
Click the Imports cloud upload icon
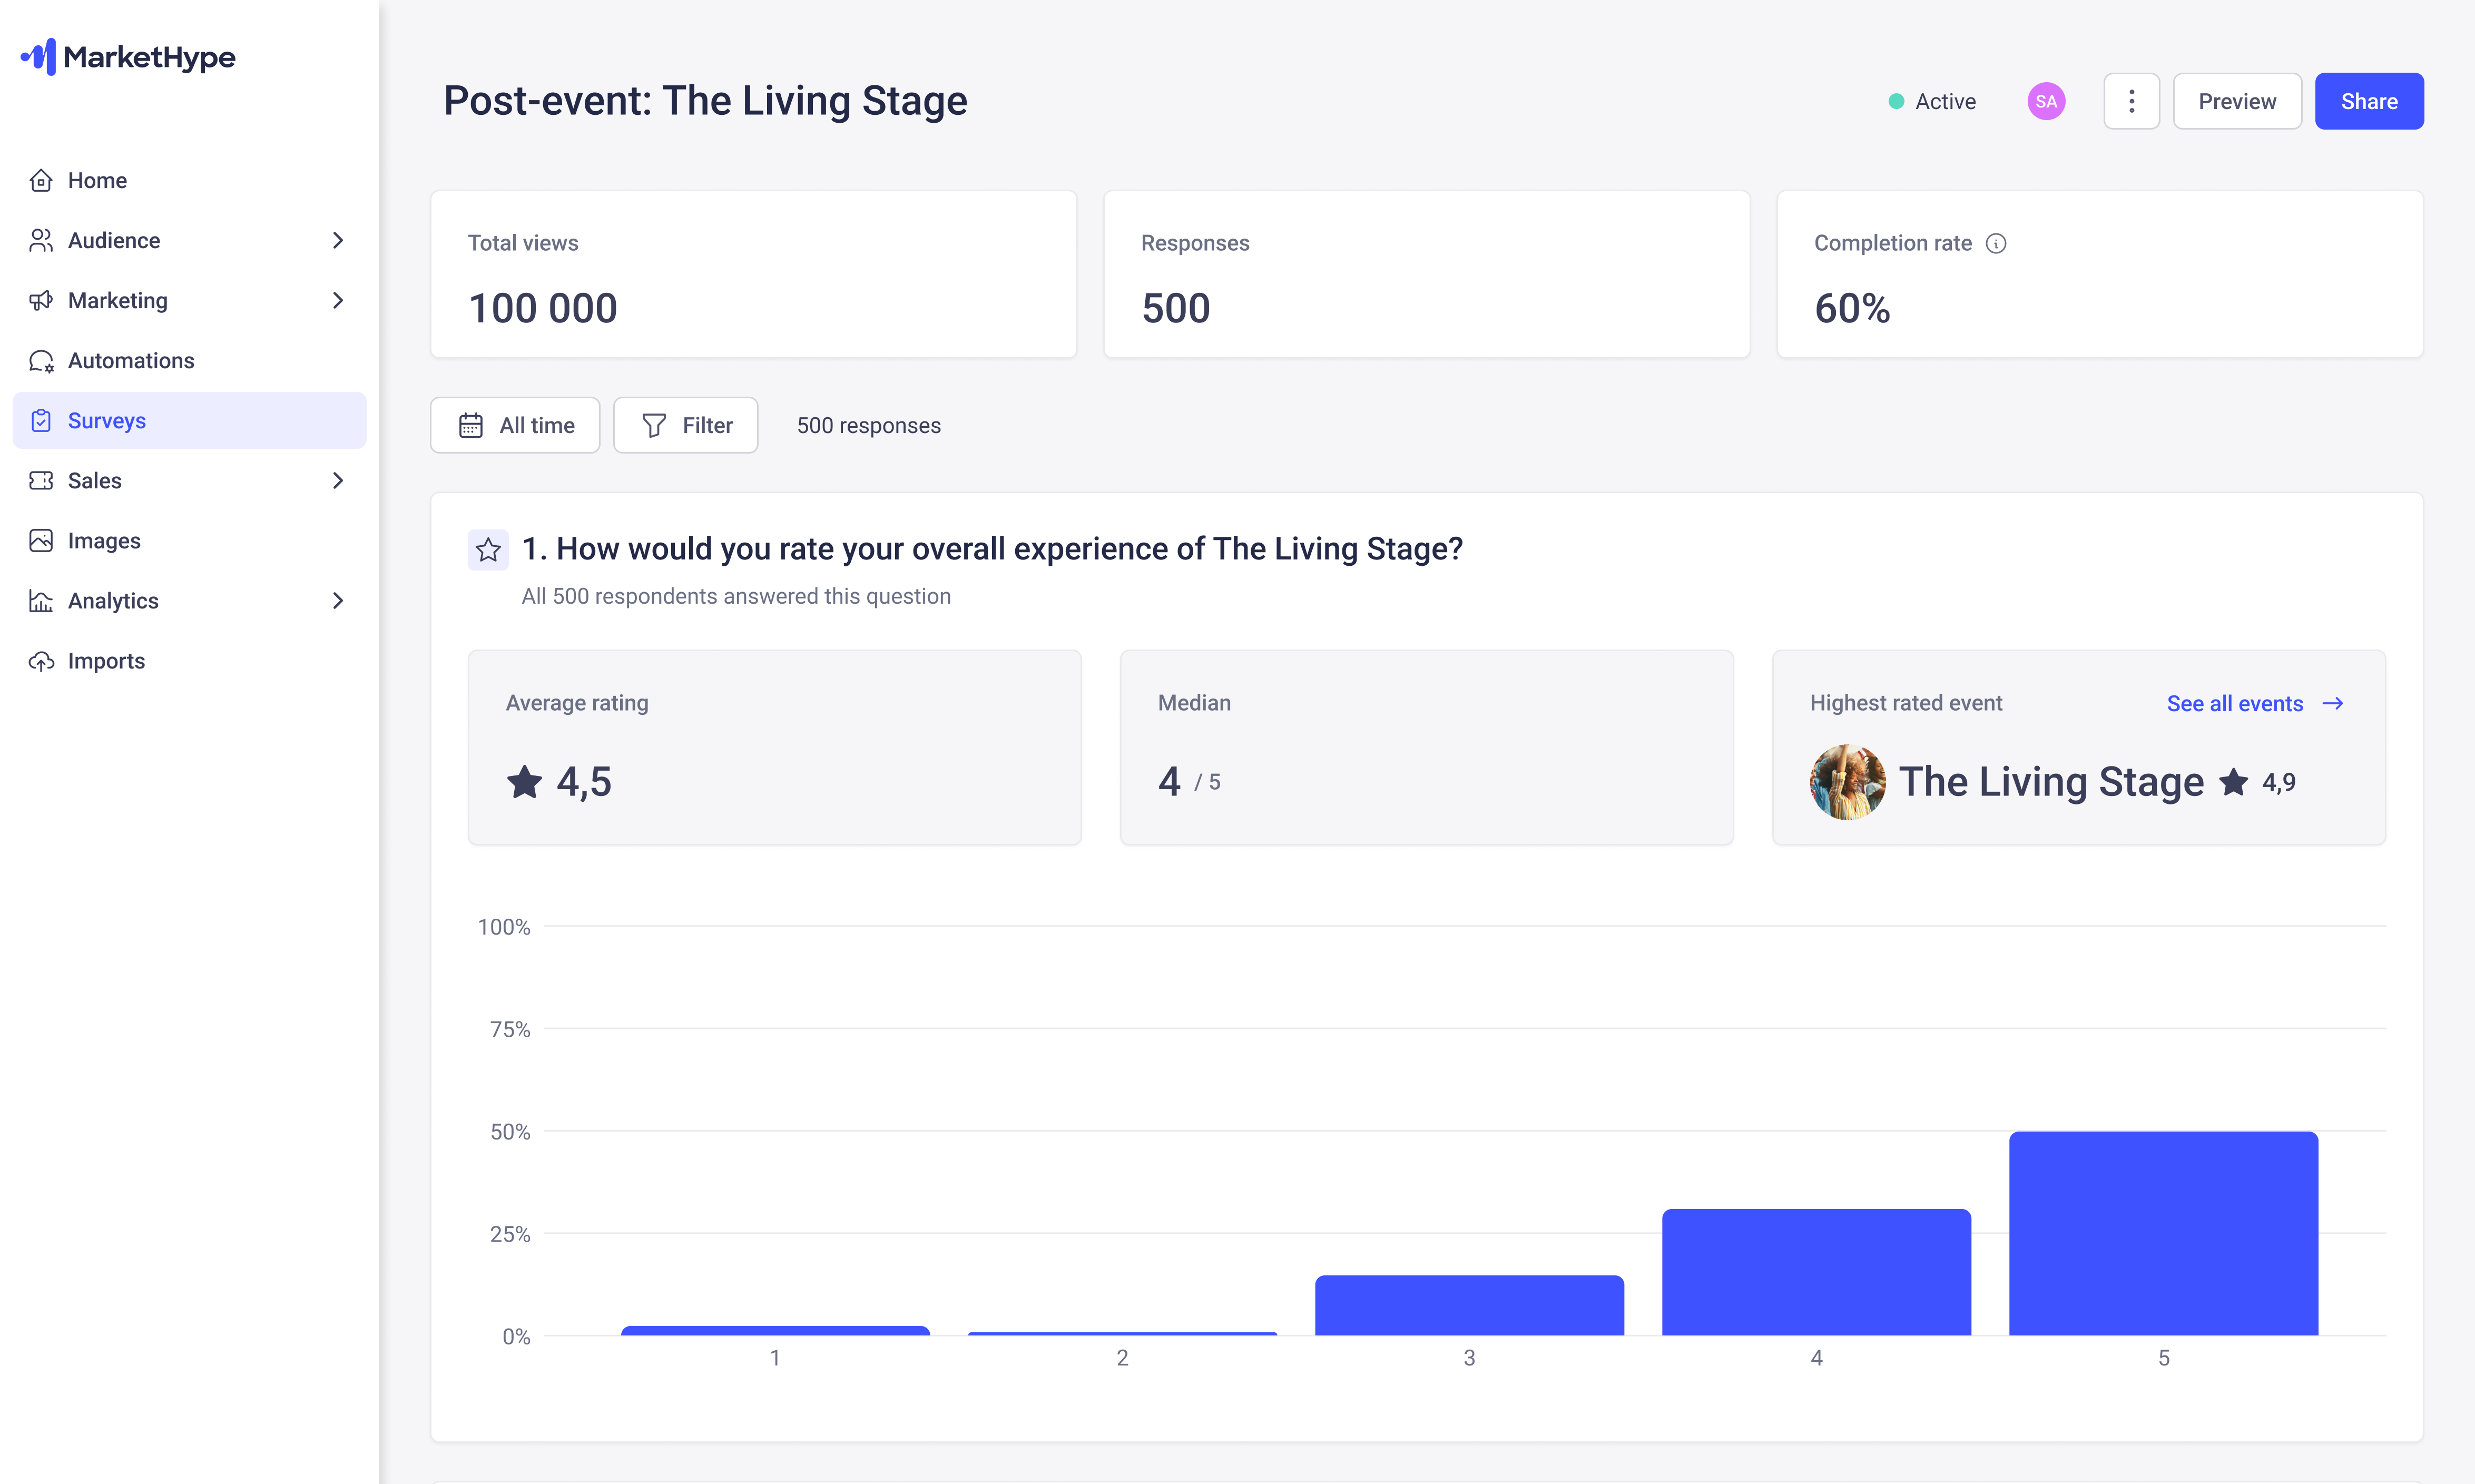pos(41,661)
